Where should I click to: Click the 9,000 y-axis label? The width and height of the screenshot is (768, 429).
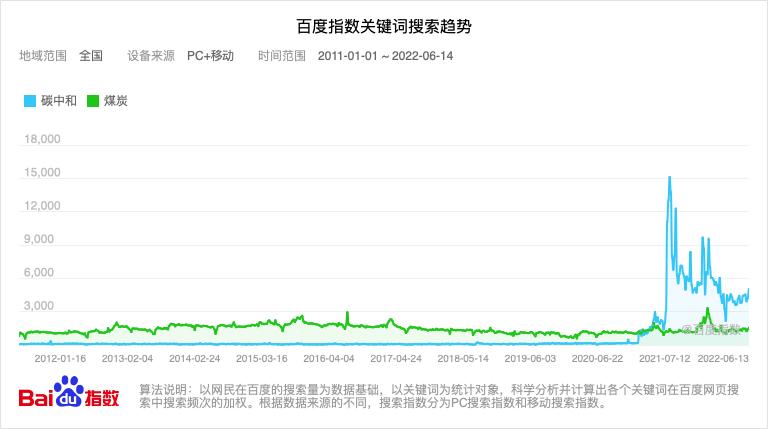tap(39, 239)
